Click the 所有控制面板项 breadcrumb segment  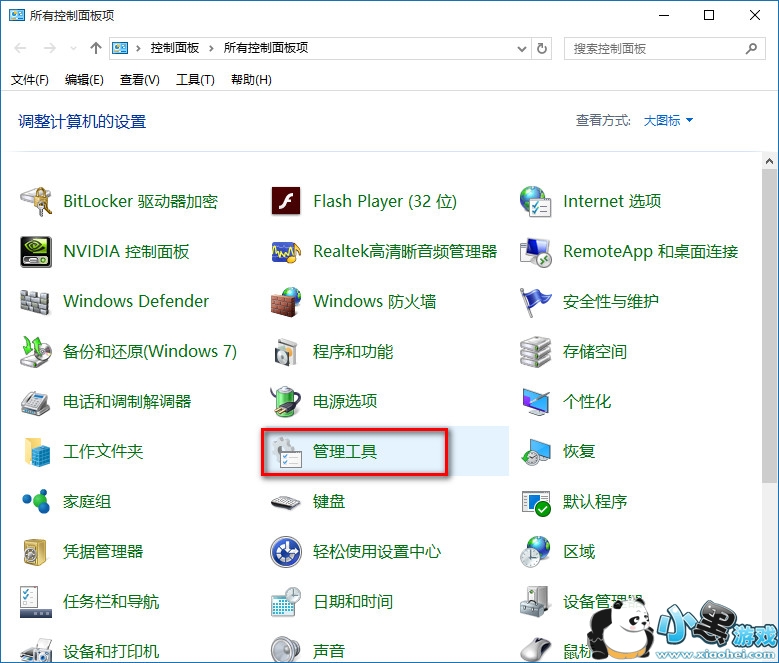pyautogui.click(x=266, y=48)
